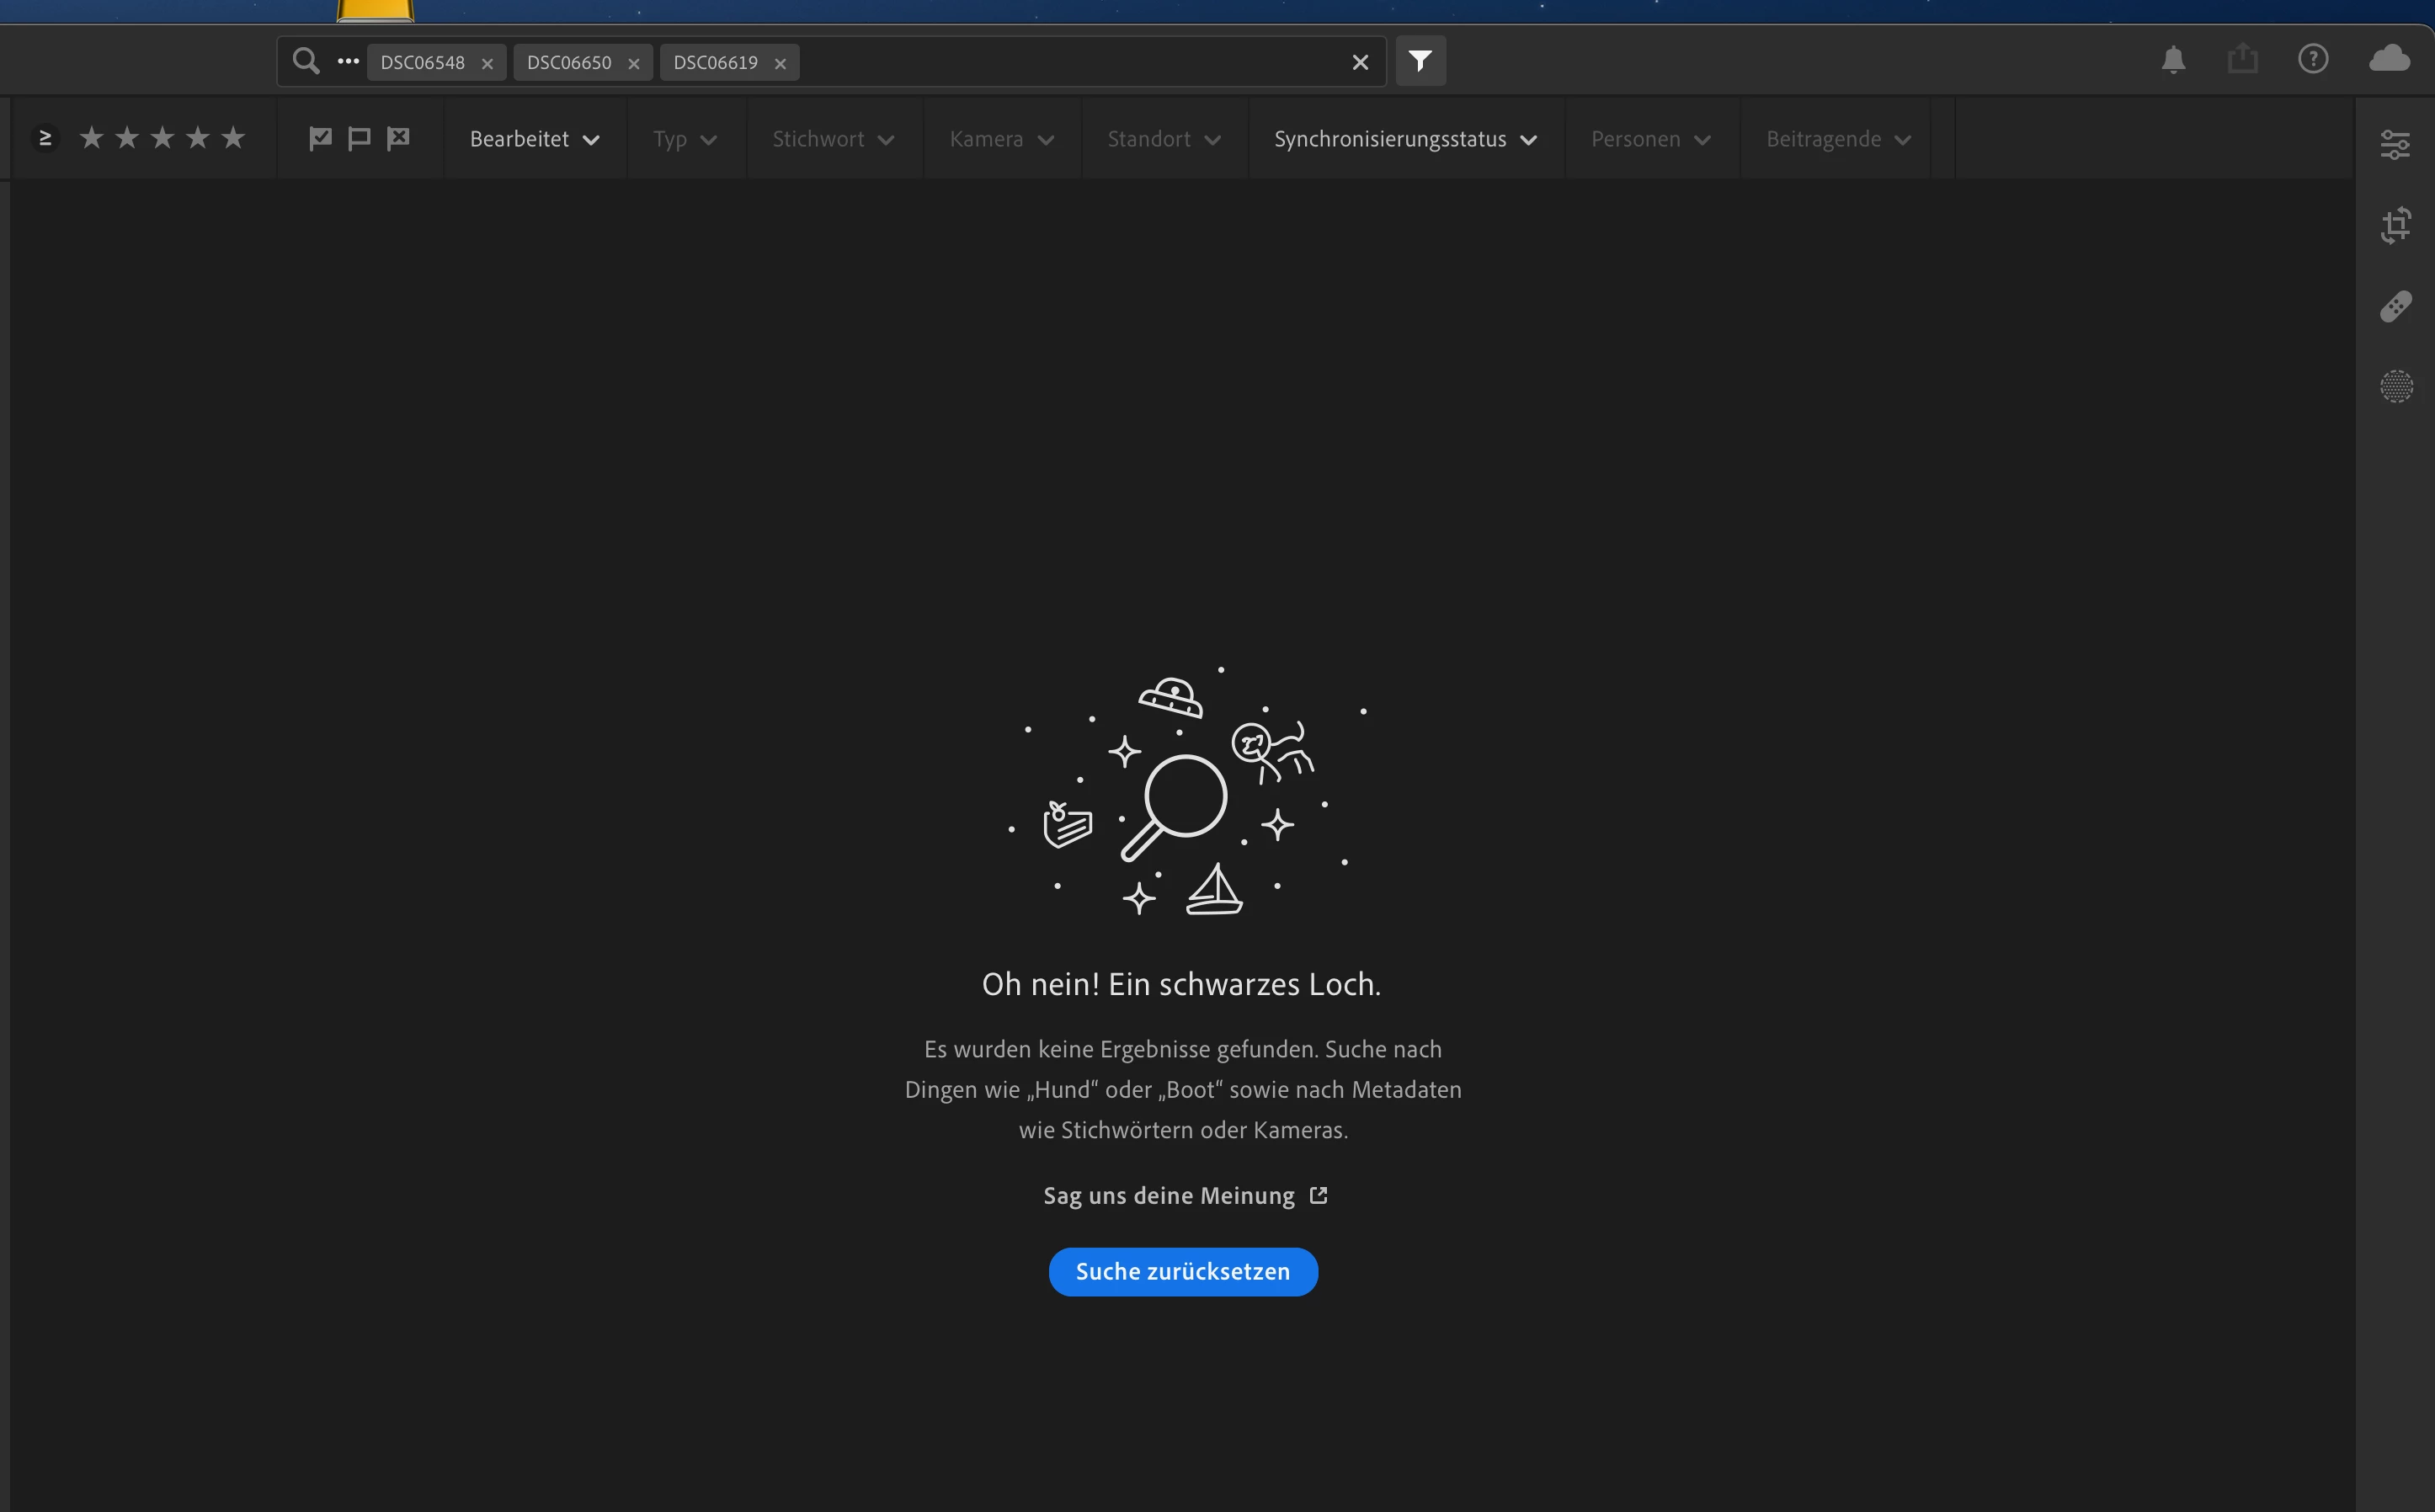Remove the DSC06619 search tag
Screen dimensions: 2435x1512
(780, 63)
